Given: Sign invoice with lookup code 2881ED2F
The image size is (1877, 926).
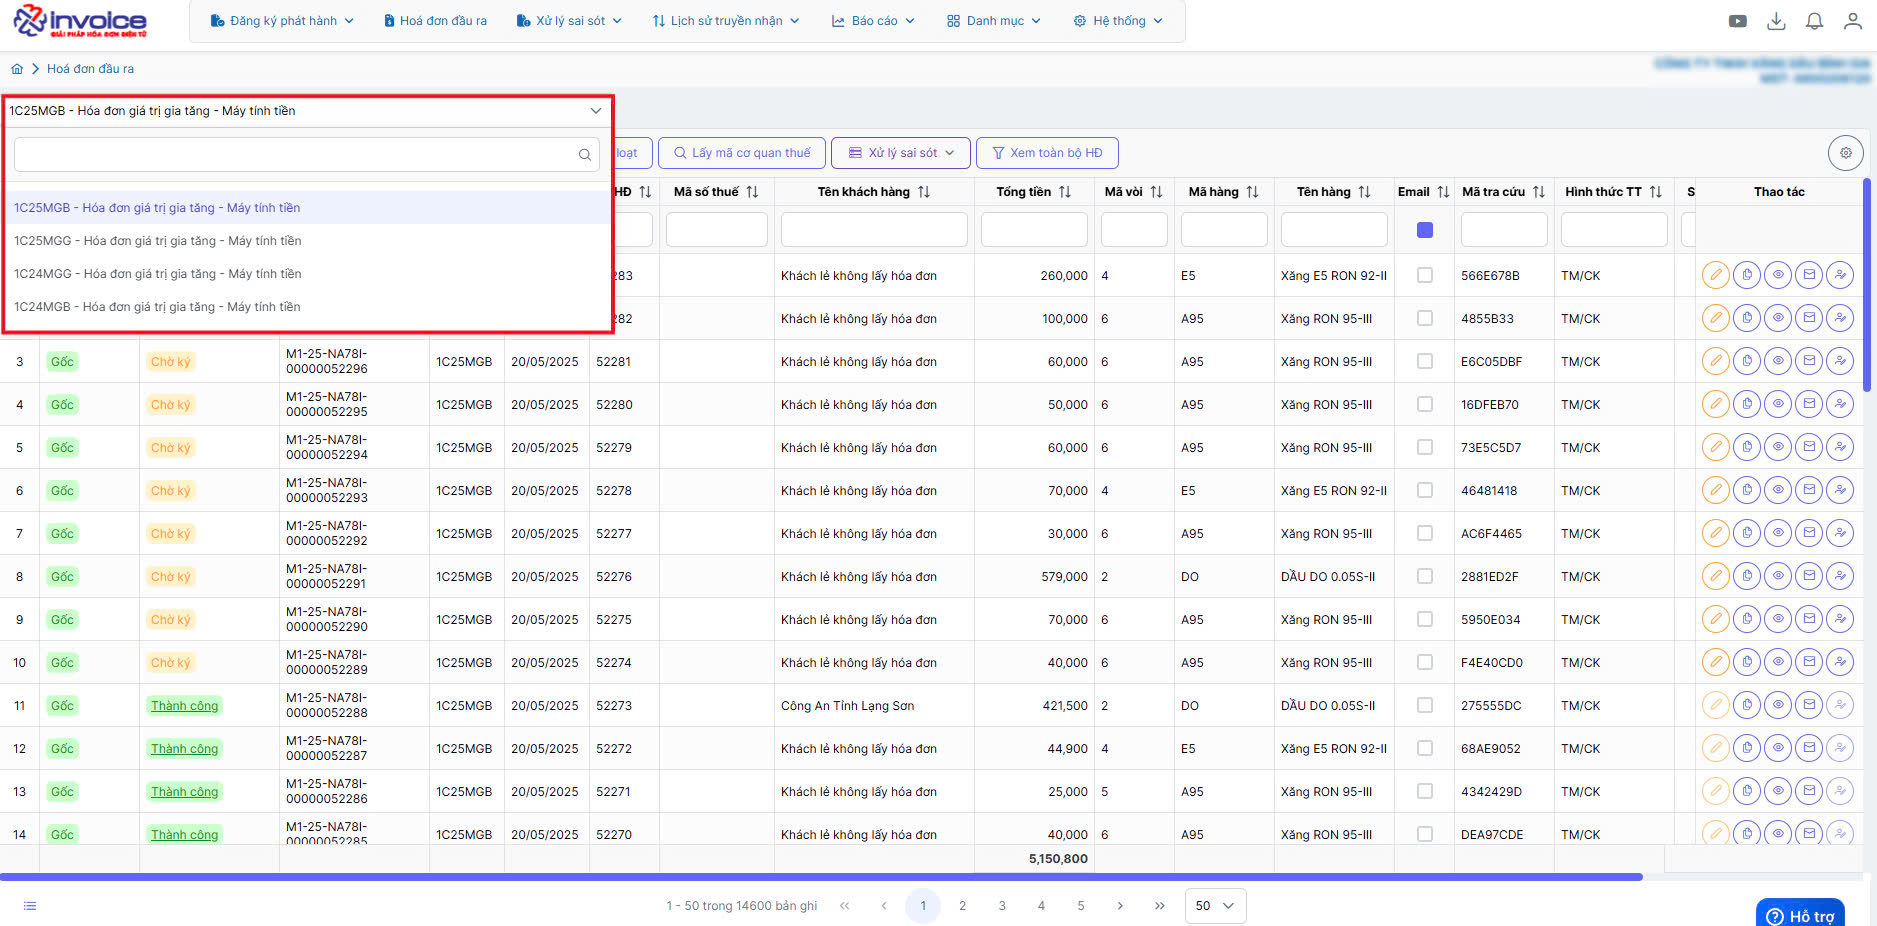Looking at the screenshot, I should click(x=1840, y=576).
